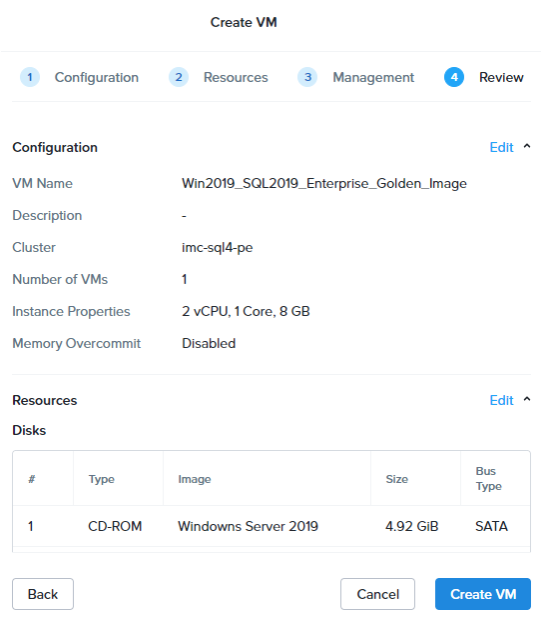The image size is (542, 626).
Task: Click the step 1 circle icon
Action: (30, 77)
